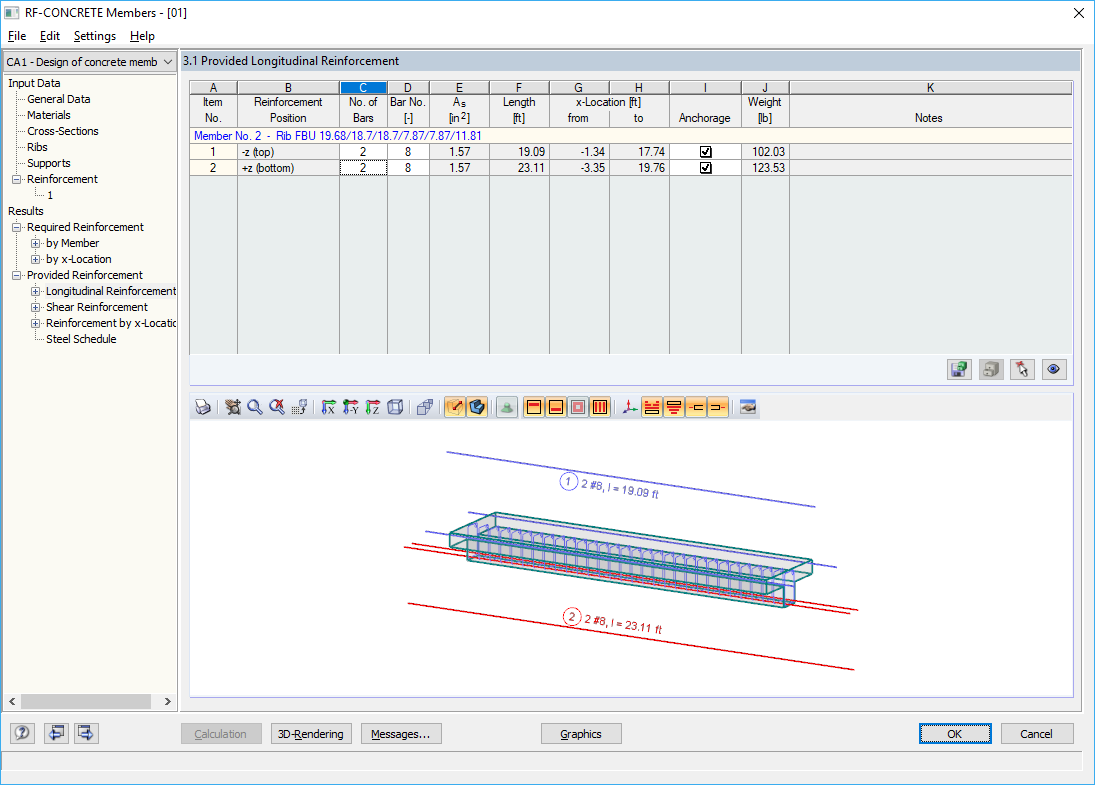Go to the previous table with arrow icon
This screenshot has width=1095, height=785.
57,733
